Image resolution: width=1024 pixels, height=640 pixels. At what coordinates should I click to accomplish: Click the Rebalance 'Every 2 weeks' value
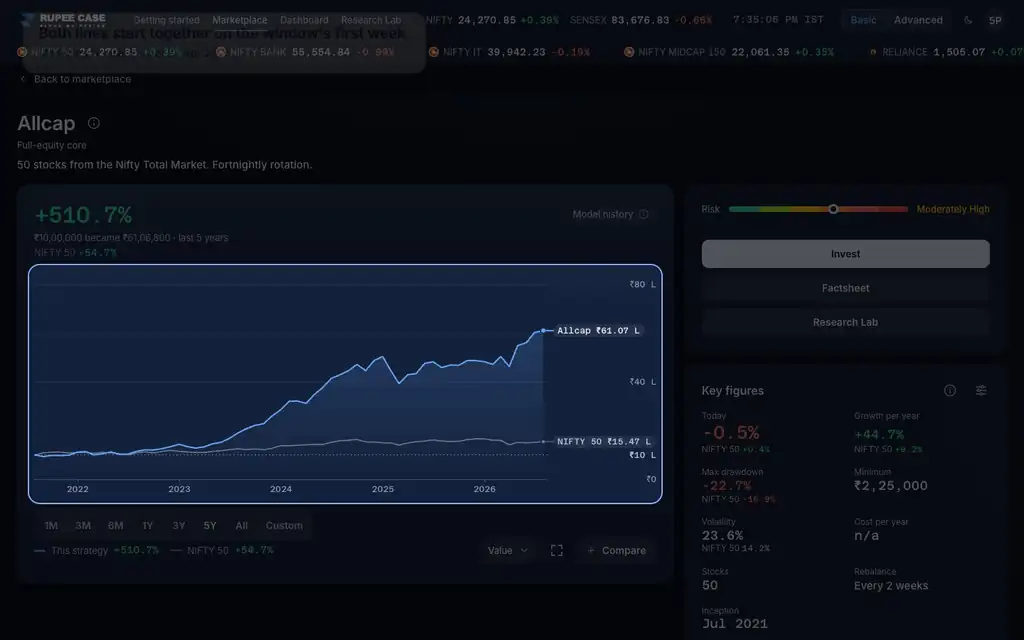tap(891, 586)
